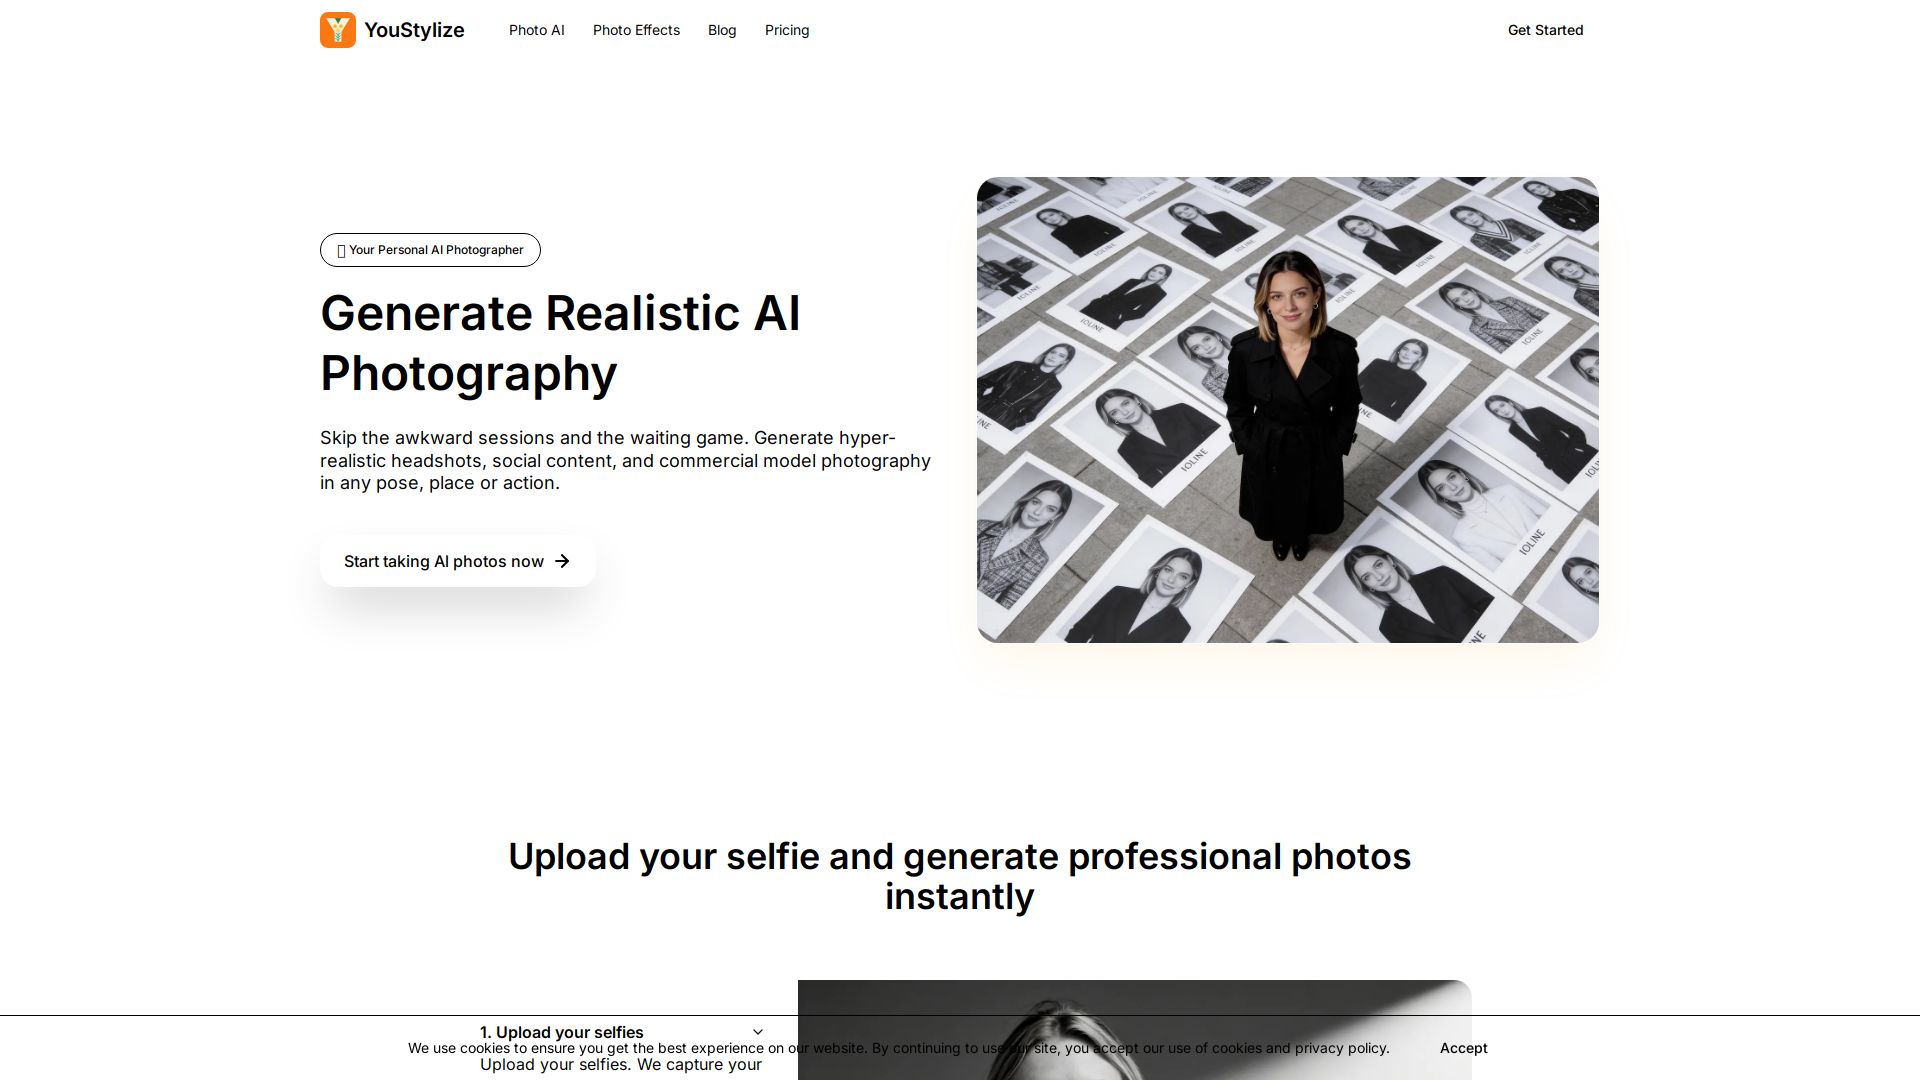
Task: Click 'Start taking AI photos now' button
Action: 458,561
